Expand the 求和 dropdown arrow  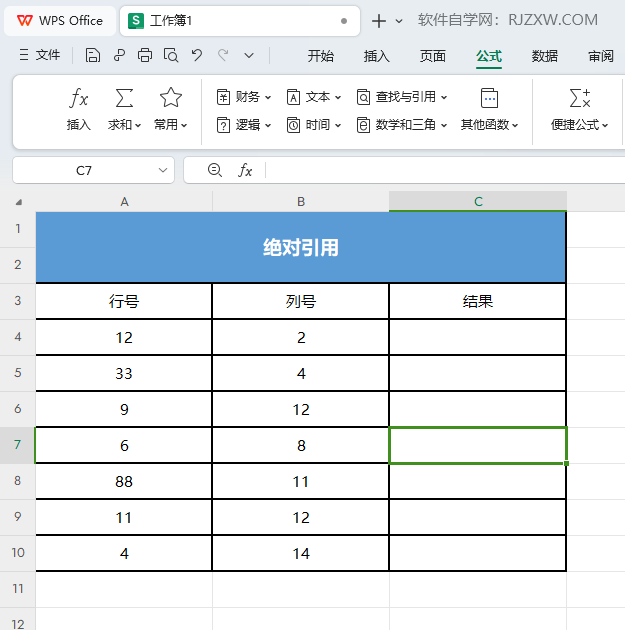pos(138,126)
